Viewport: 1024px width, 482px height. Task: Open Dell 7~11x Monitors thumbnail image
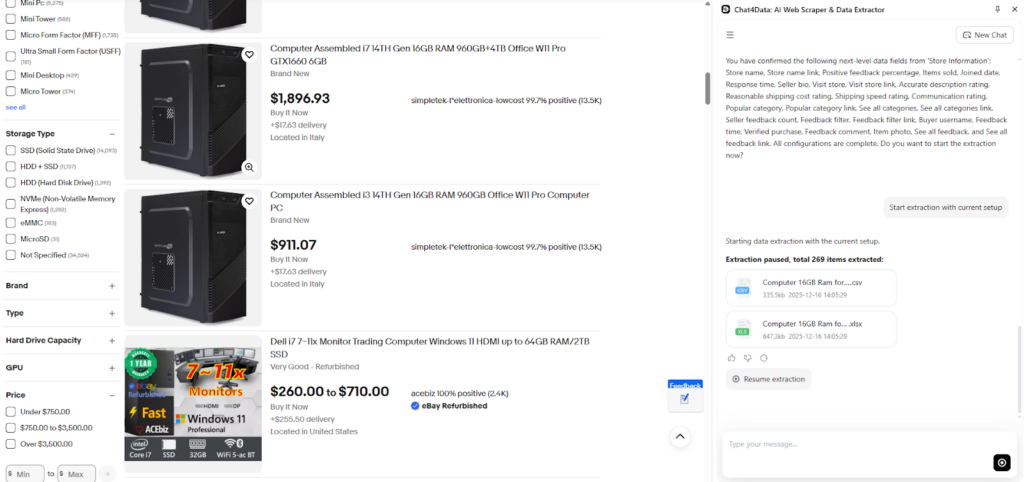click(193, 404)
